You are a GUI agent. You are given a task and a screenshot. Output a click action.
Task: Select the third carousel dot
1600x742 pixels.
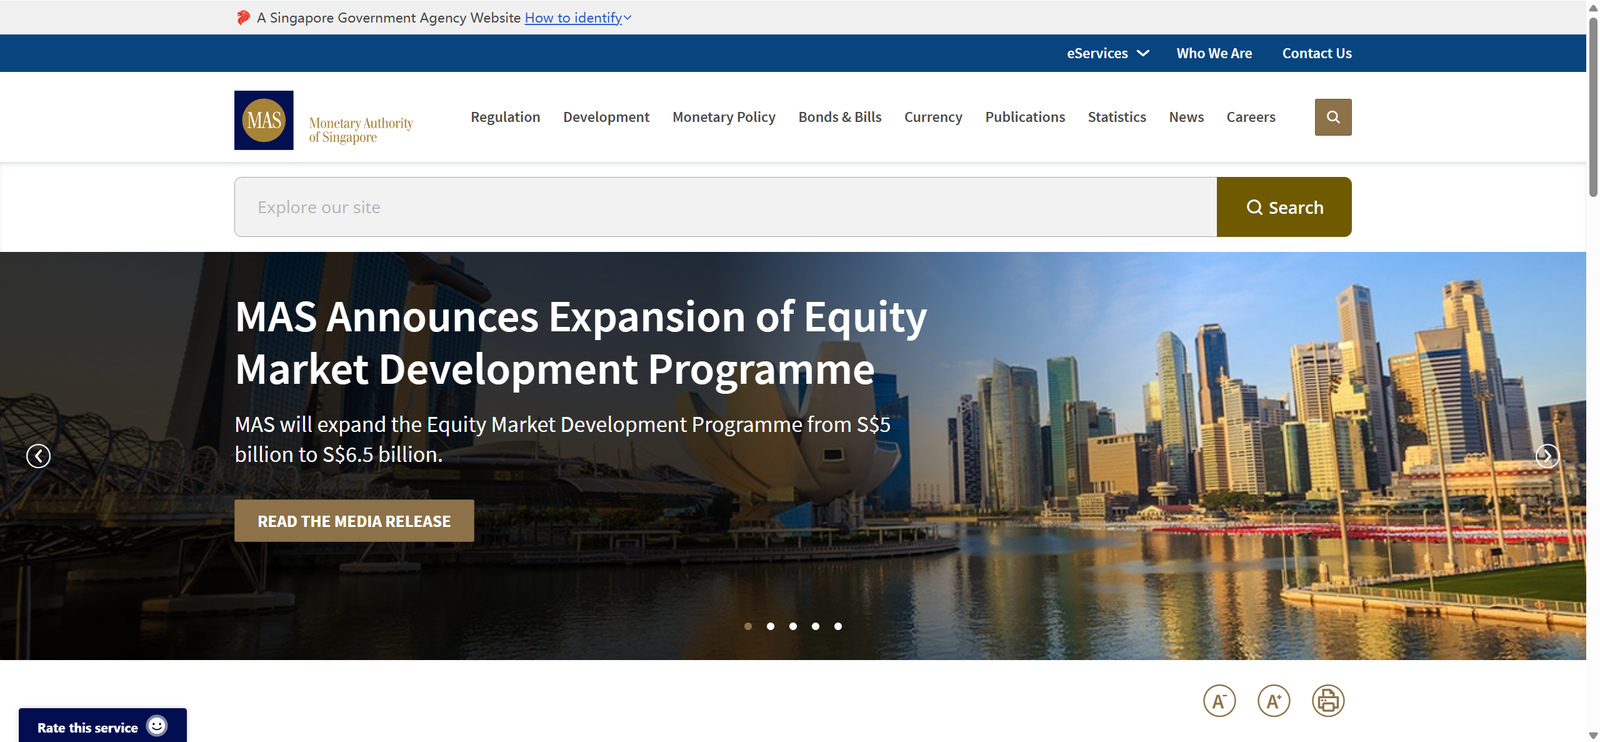tap(793, 626)
